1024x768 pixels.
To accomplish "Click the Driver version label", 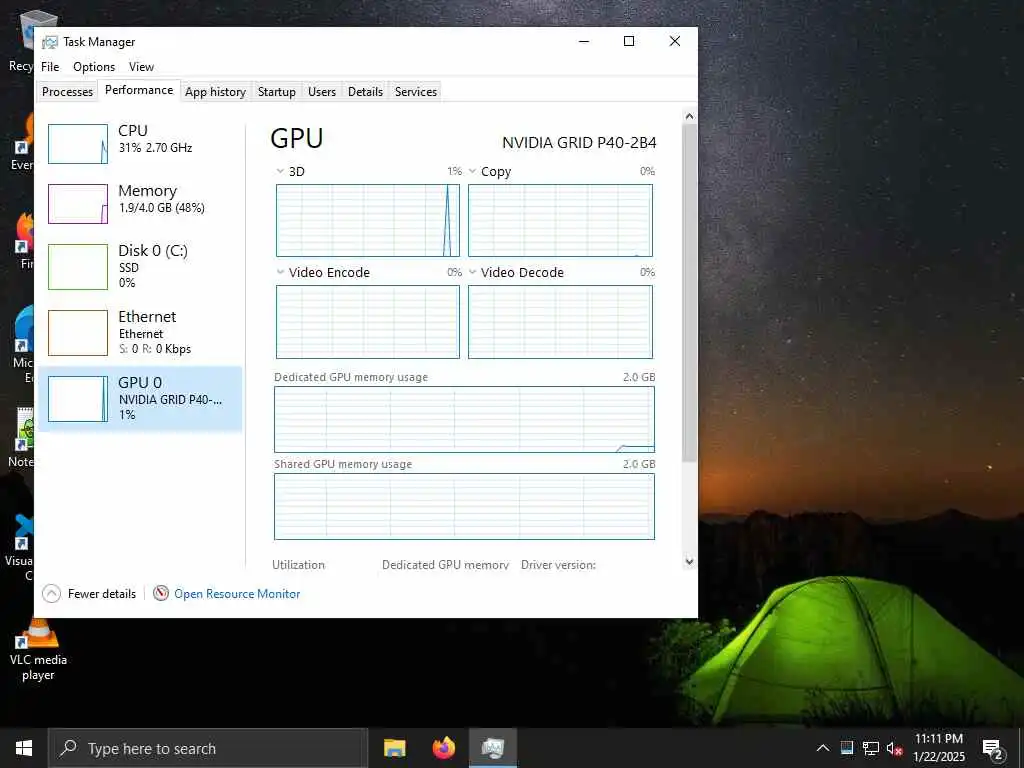I will pos(558,565).
